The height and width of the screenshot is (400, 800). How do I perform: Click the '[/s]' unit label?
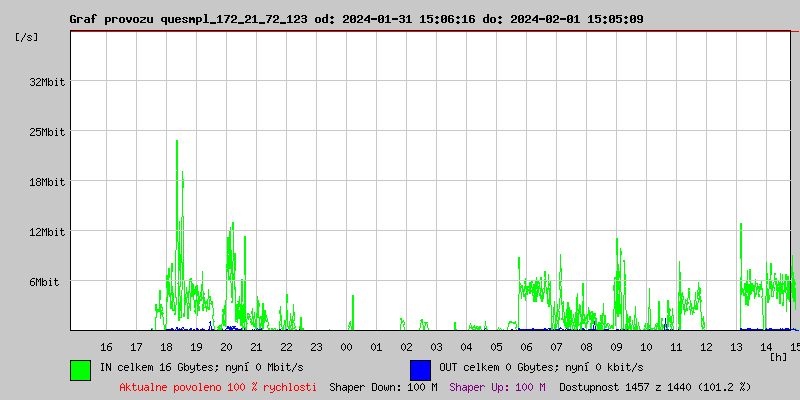[x=27, y=37]
